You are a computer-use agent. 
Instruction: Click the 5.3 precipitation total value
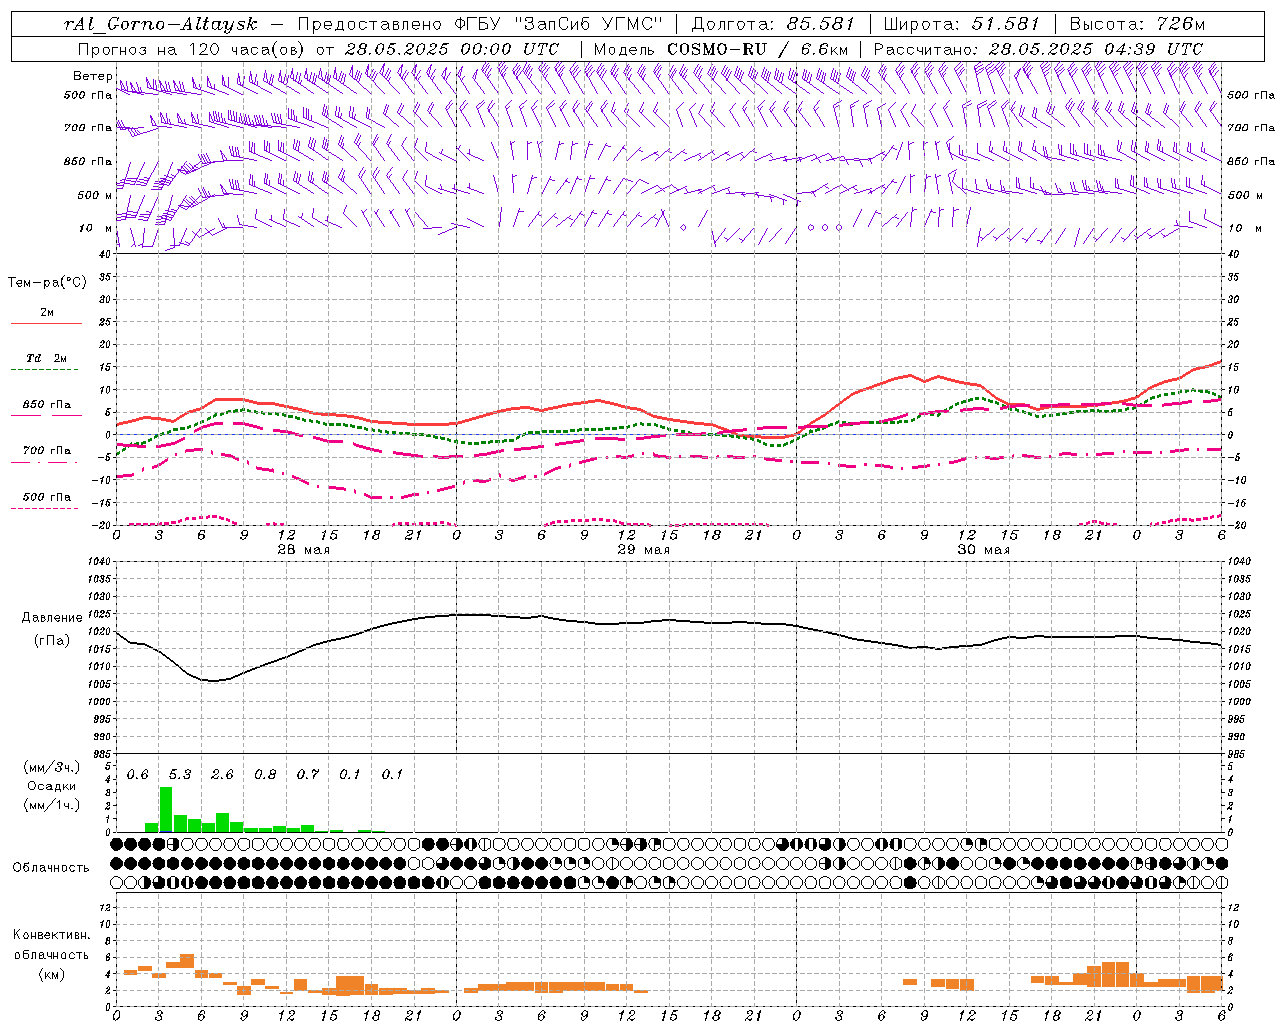(x=180, y=775)
